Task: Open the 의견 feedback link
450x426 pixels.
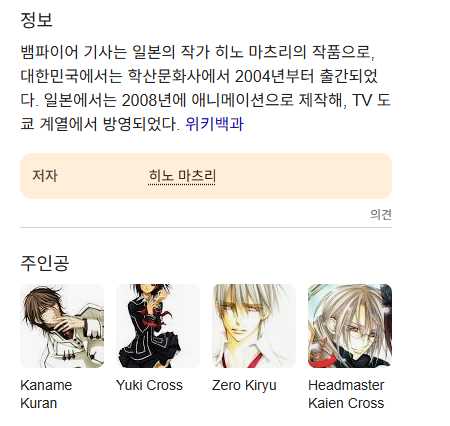Action: [x=381, y=214]
